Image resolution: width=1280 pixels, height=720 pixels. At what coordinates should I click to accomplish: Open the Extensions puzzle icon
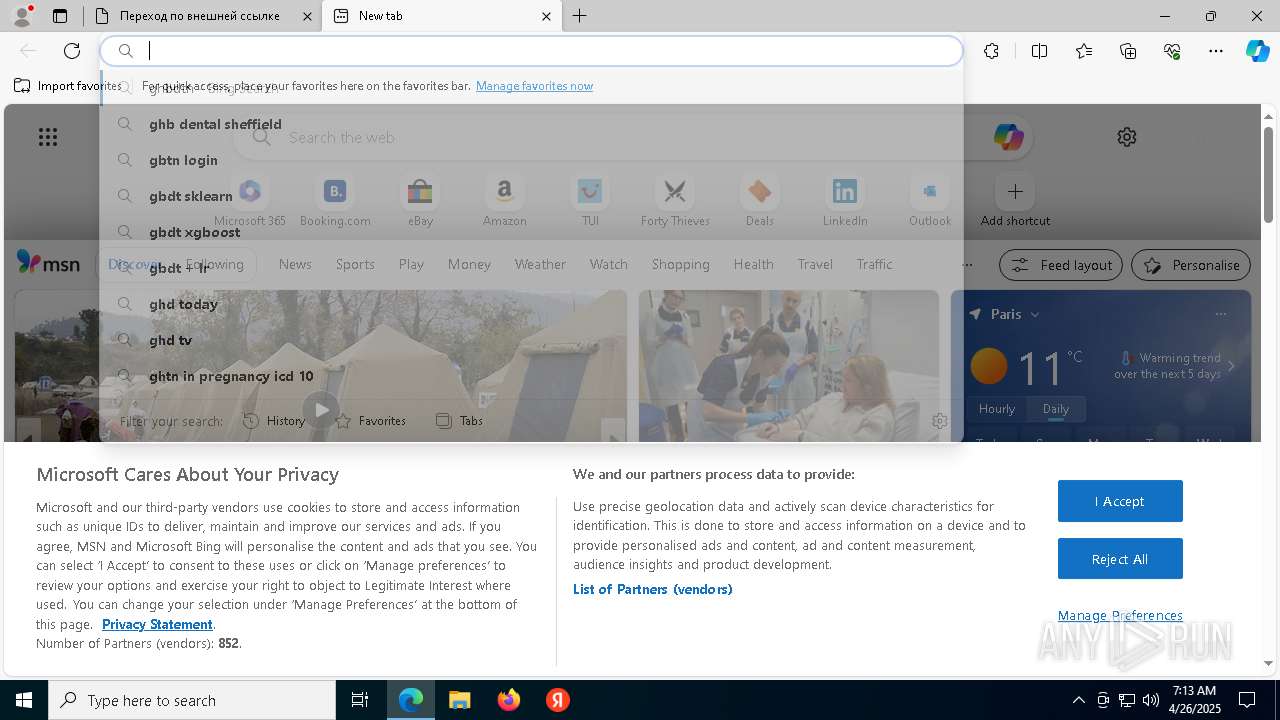tap(991, 51)
